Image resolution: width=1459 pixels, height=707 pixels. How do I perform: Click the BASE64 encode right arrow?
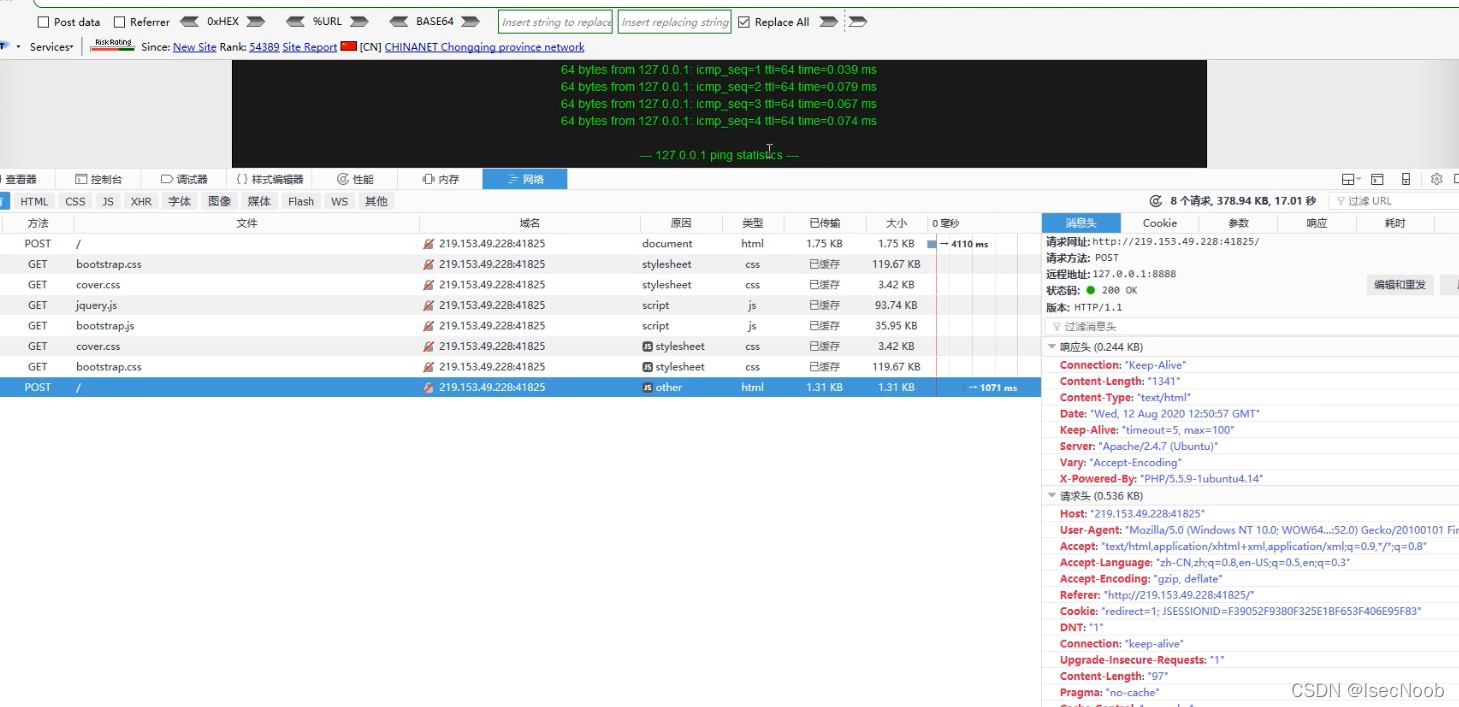pos(470,21)
